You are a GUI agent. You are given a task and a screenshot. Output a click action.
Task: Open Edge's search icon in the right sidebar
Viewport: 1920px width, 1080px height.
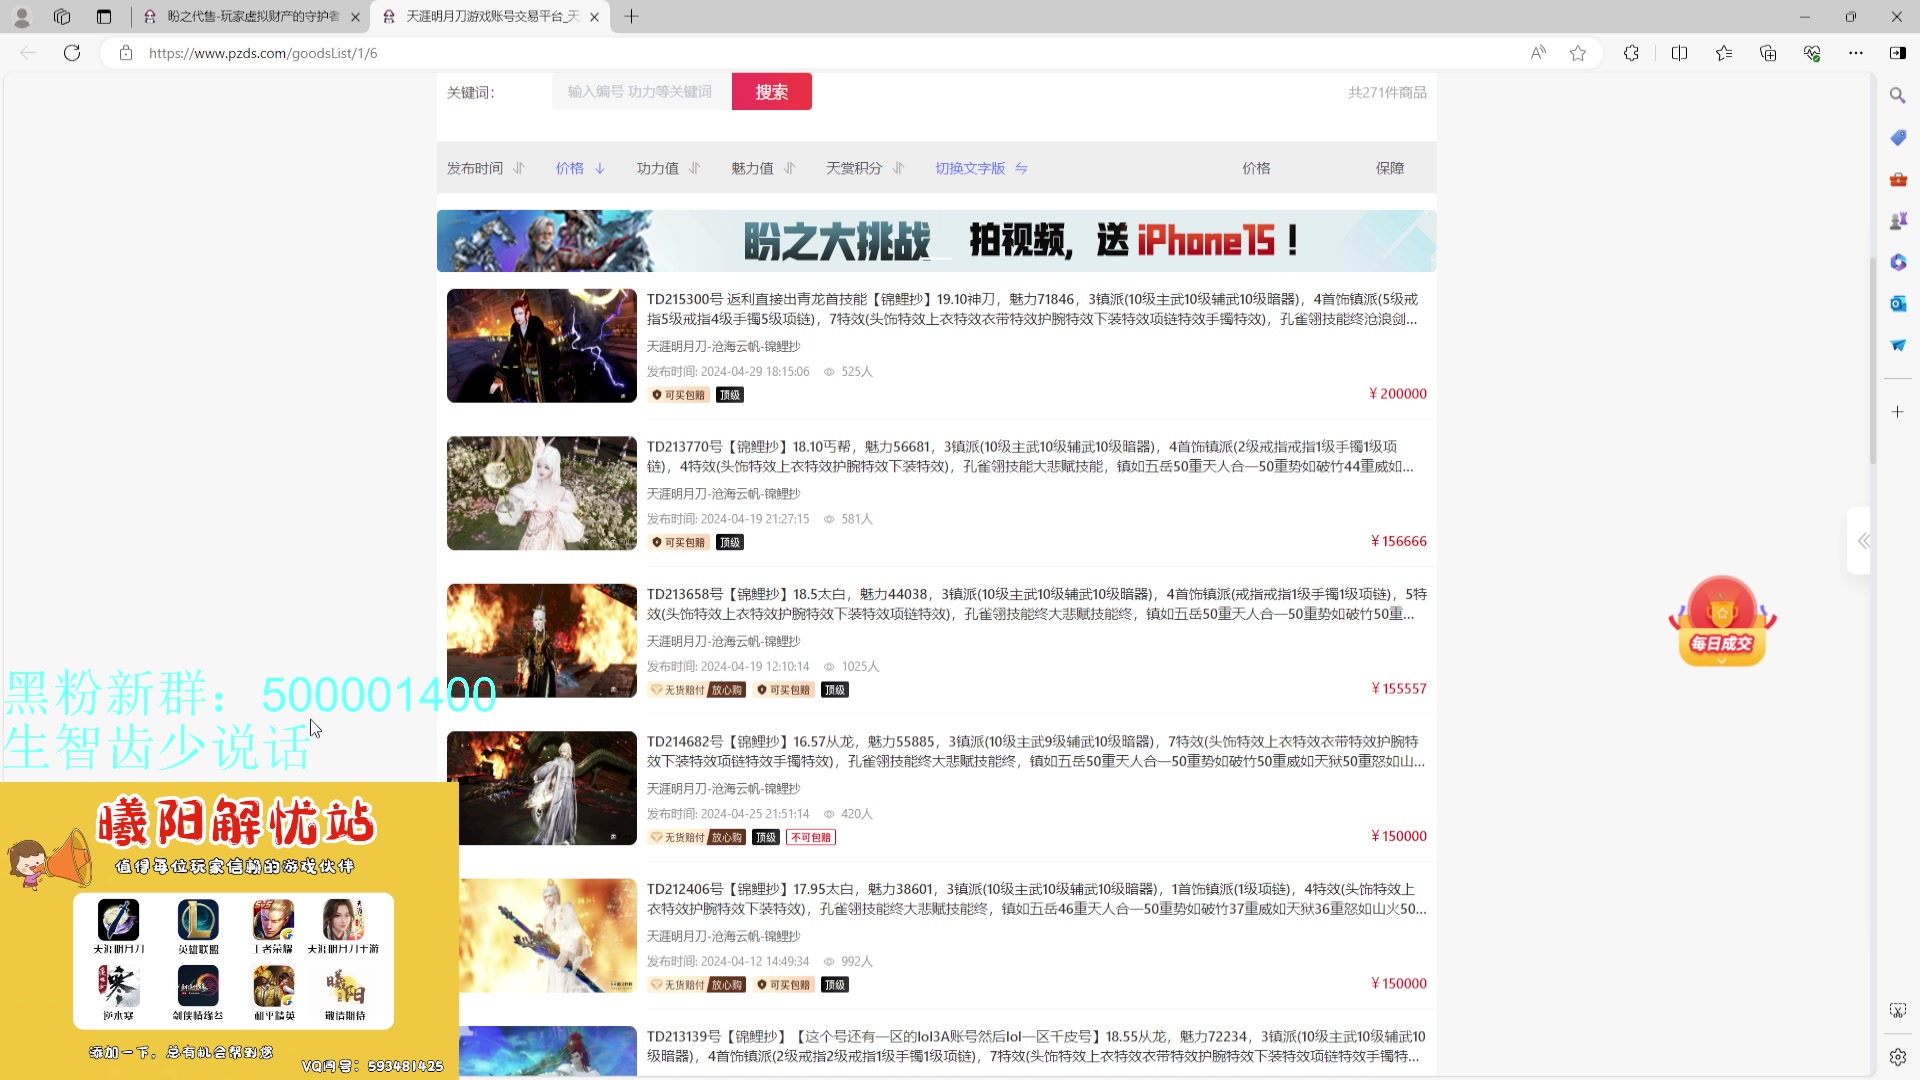(x=1897, y=95)
